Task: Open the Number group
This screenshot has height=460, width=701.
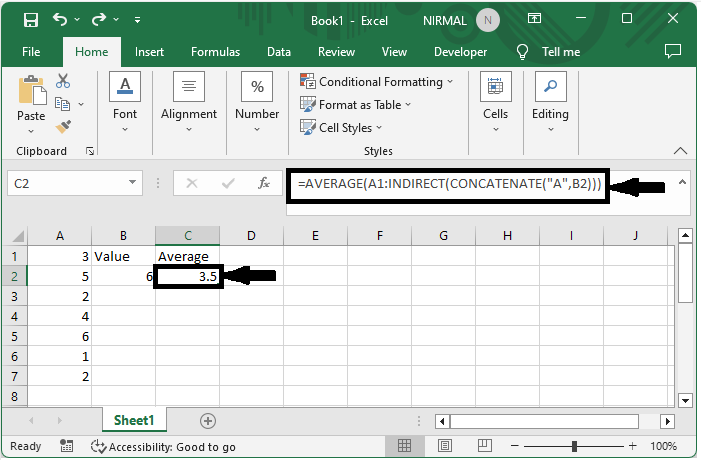Action: coord(257,102)
